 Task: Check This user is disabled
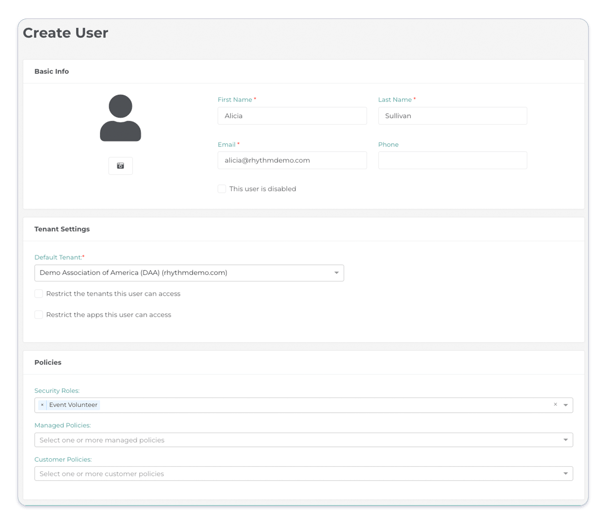click(222, 189)
